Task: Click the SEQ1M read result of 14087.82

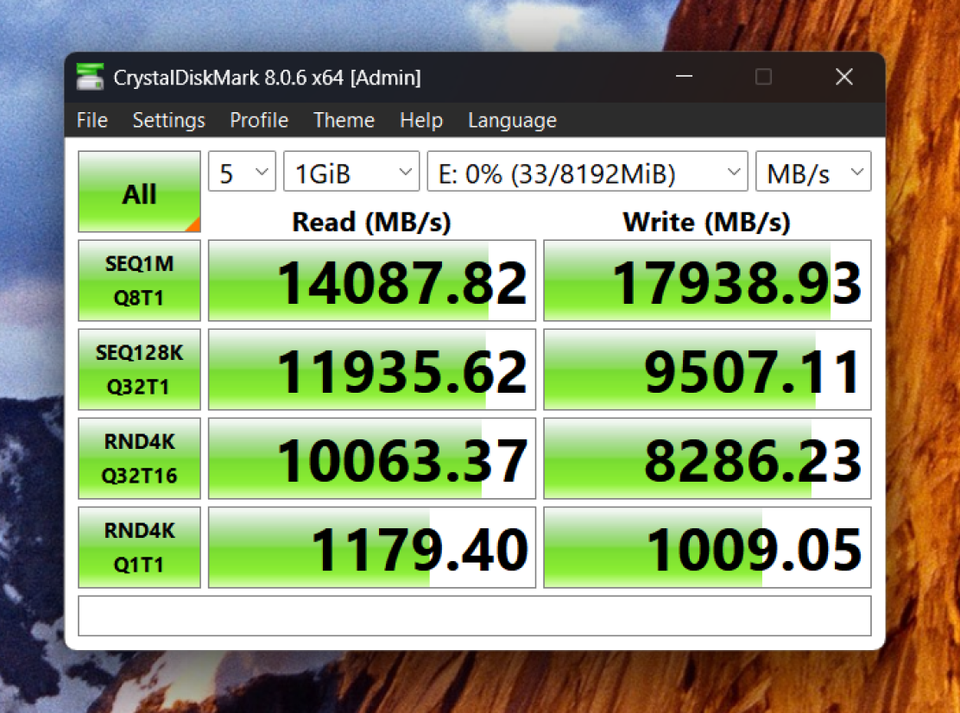Action: click(371, 279)
